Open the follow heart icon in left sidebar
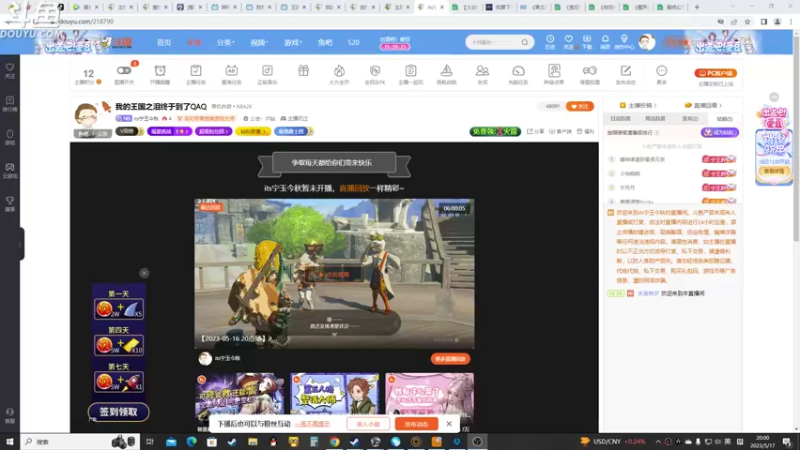 pyautogui.click(x=10, y=70)
